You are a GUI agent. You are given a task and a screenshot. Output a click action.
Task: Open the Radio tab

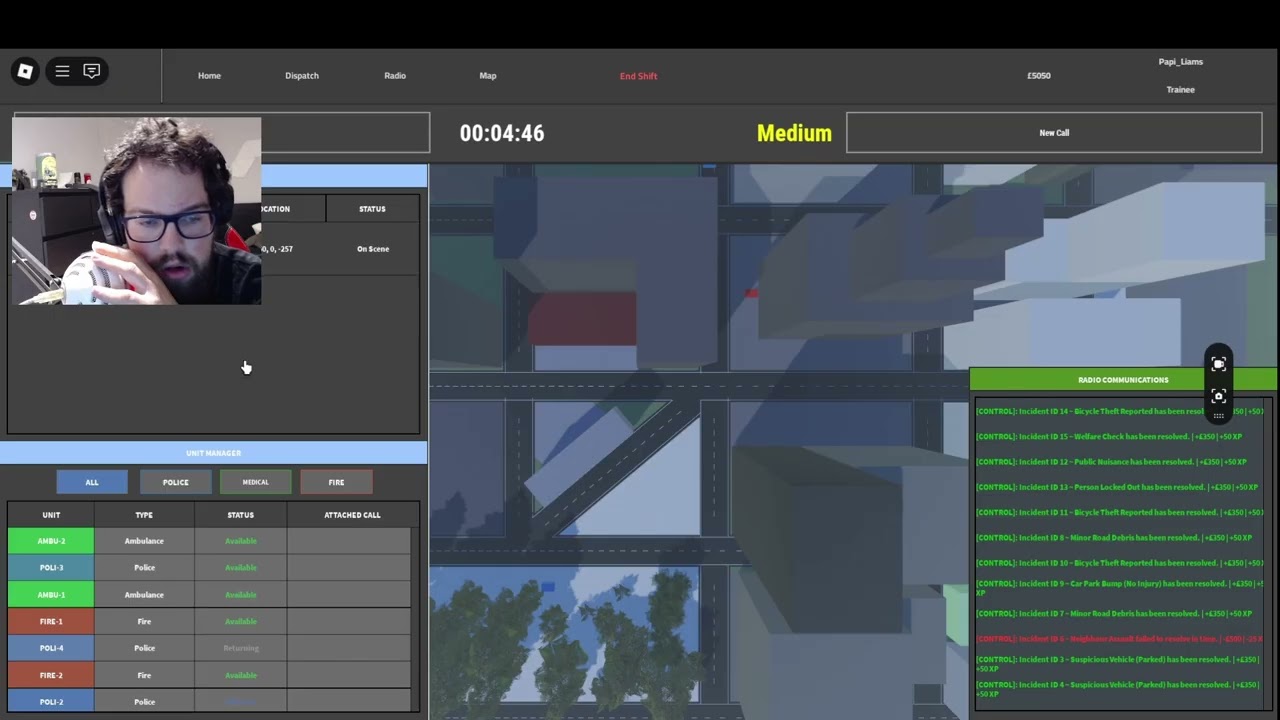tap(395, 76)
